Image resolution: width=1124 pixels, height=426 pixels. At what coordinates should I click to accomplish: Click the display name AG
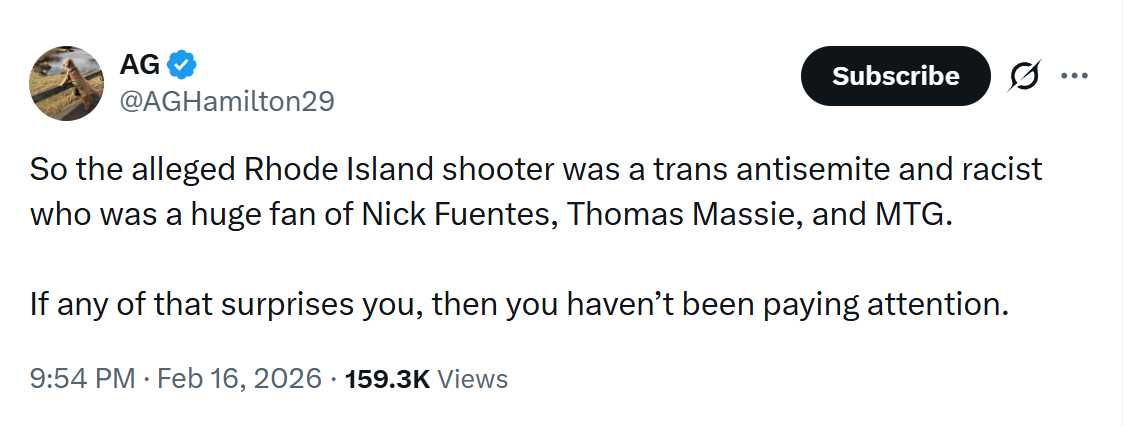[x=139, y=65]
